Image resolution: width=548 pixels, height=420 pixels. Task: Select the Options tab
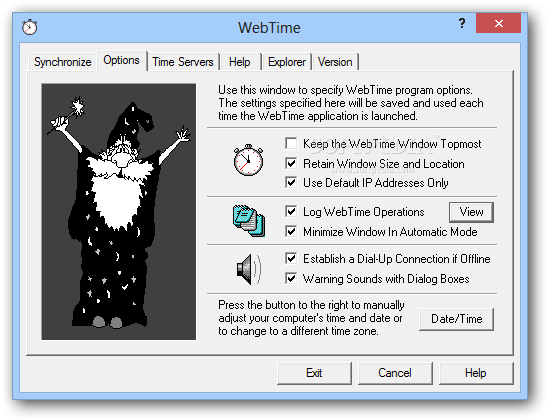[x=121, y=60]
